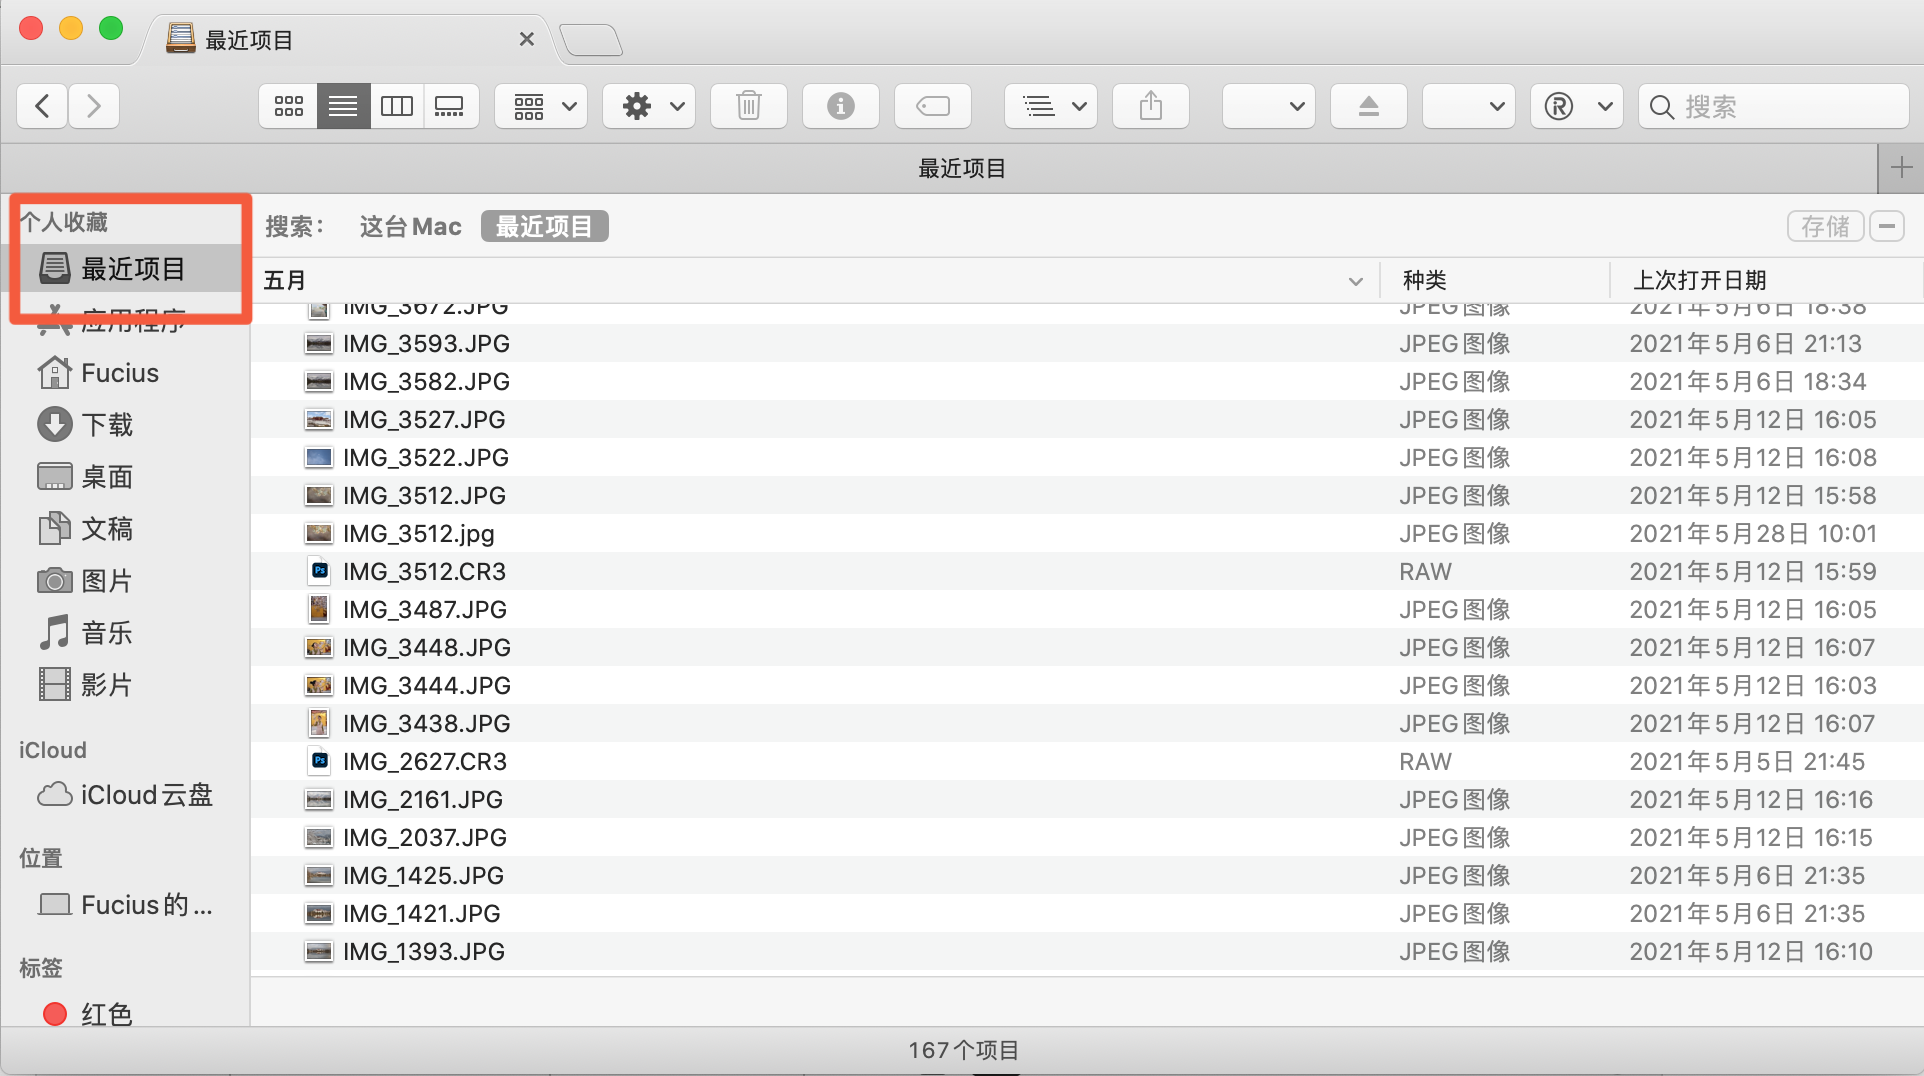Viewport: 1924px width, 1076px height.
Task: Open the group-by arrangement dropdown
Action: point(542,106)
